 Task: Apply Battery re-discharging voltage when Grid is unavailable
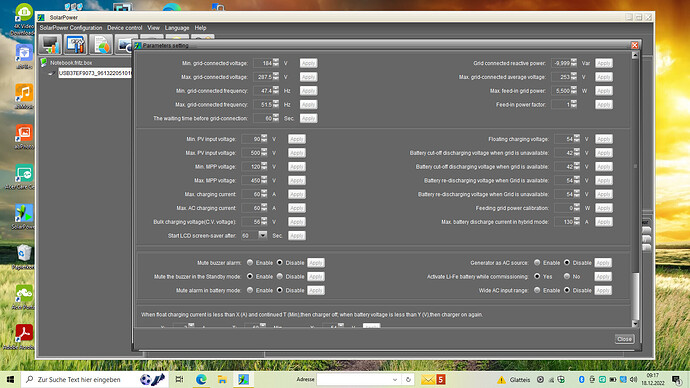point(604,194)
